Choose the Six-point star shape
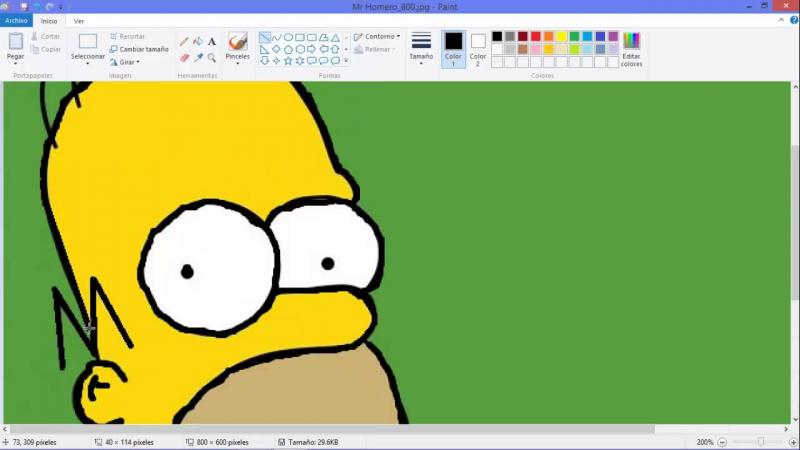Screen dimensions: 800x450 [x=300, y=61]
